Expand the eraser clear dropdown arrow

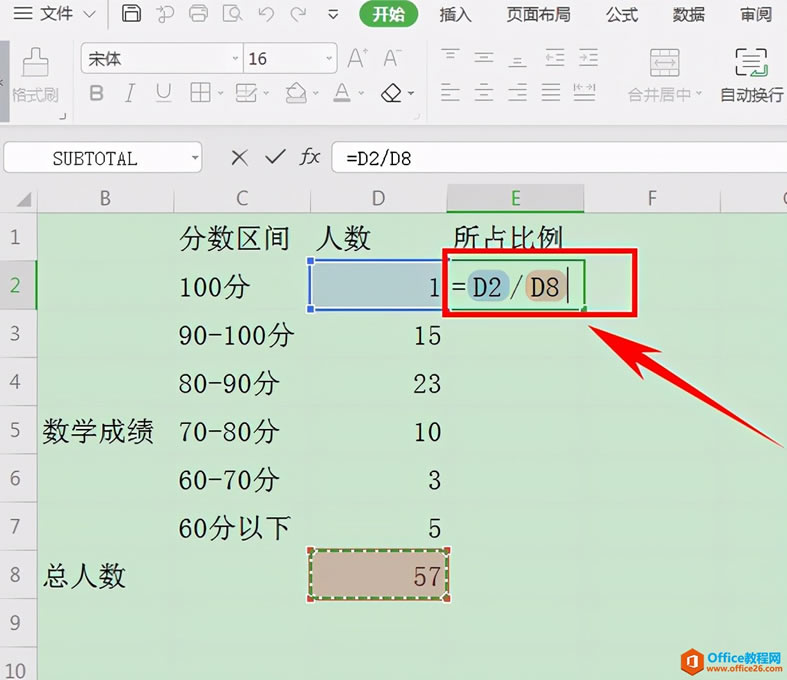(x=411, y=93)
